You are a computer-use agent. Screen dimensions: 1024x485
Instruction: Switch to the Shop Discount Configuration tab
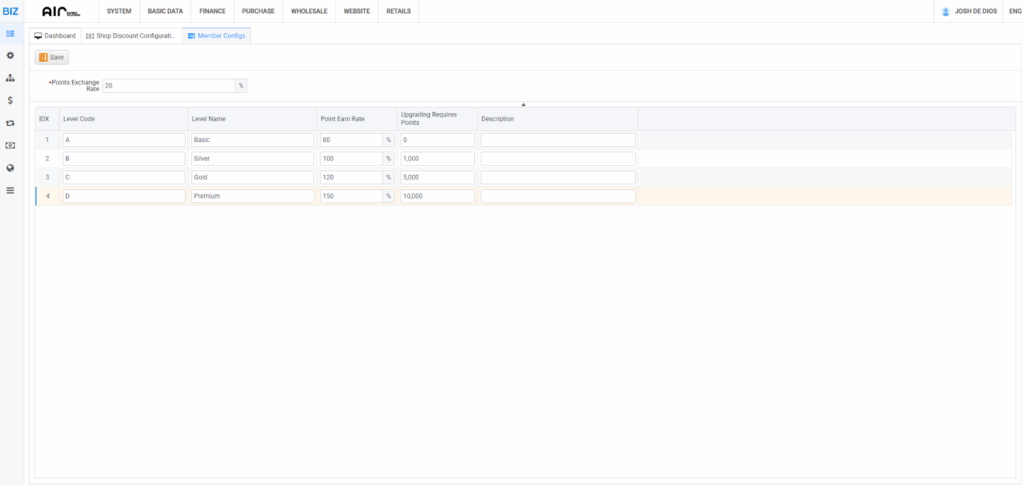(130, 35)
